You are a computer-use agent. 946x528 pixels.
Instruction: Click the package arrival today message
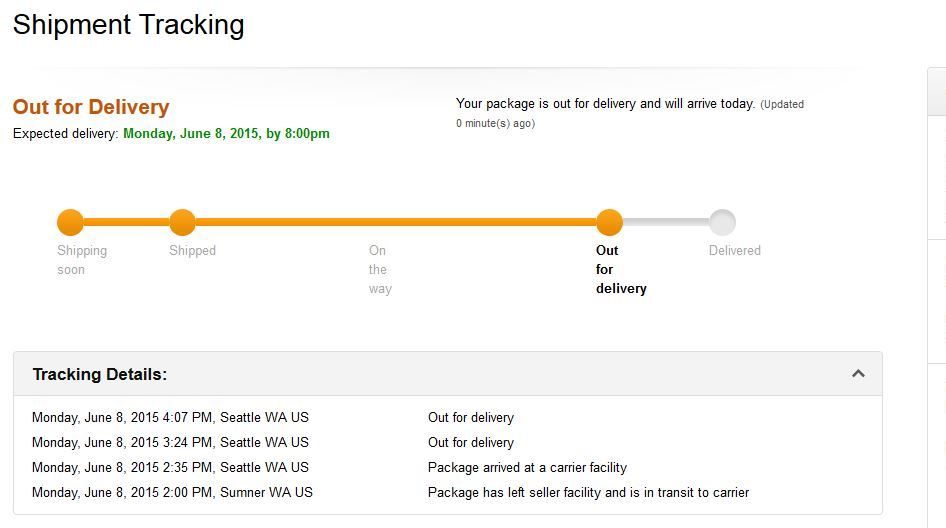point(605,103)
